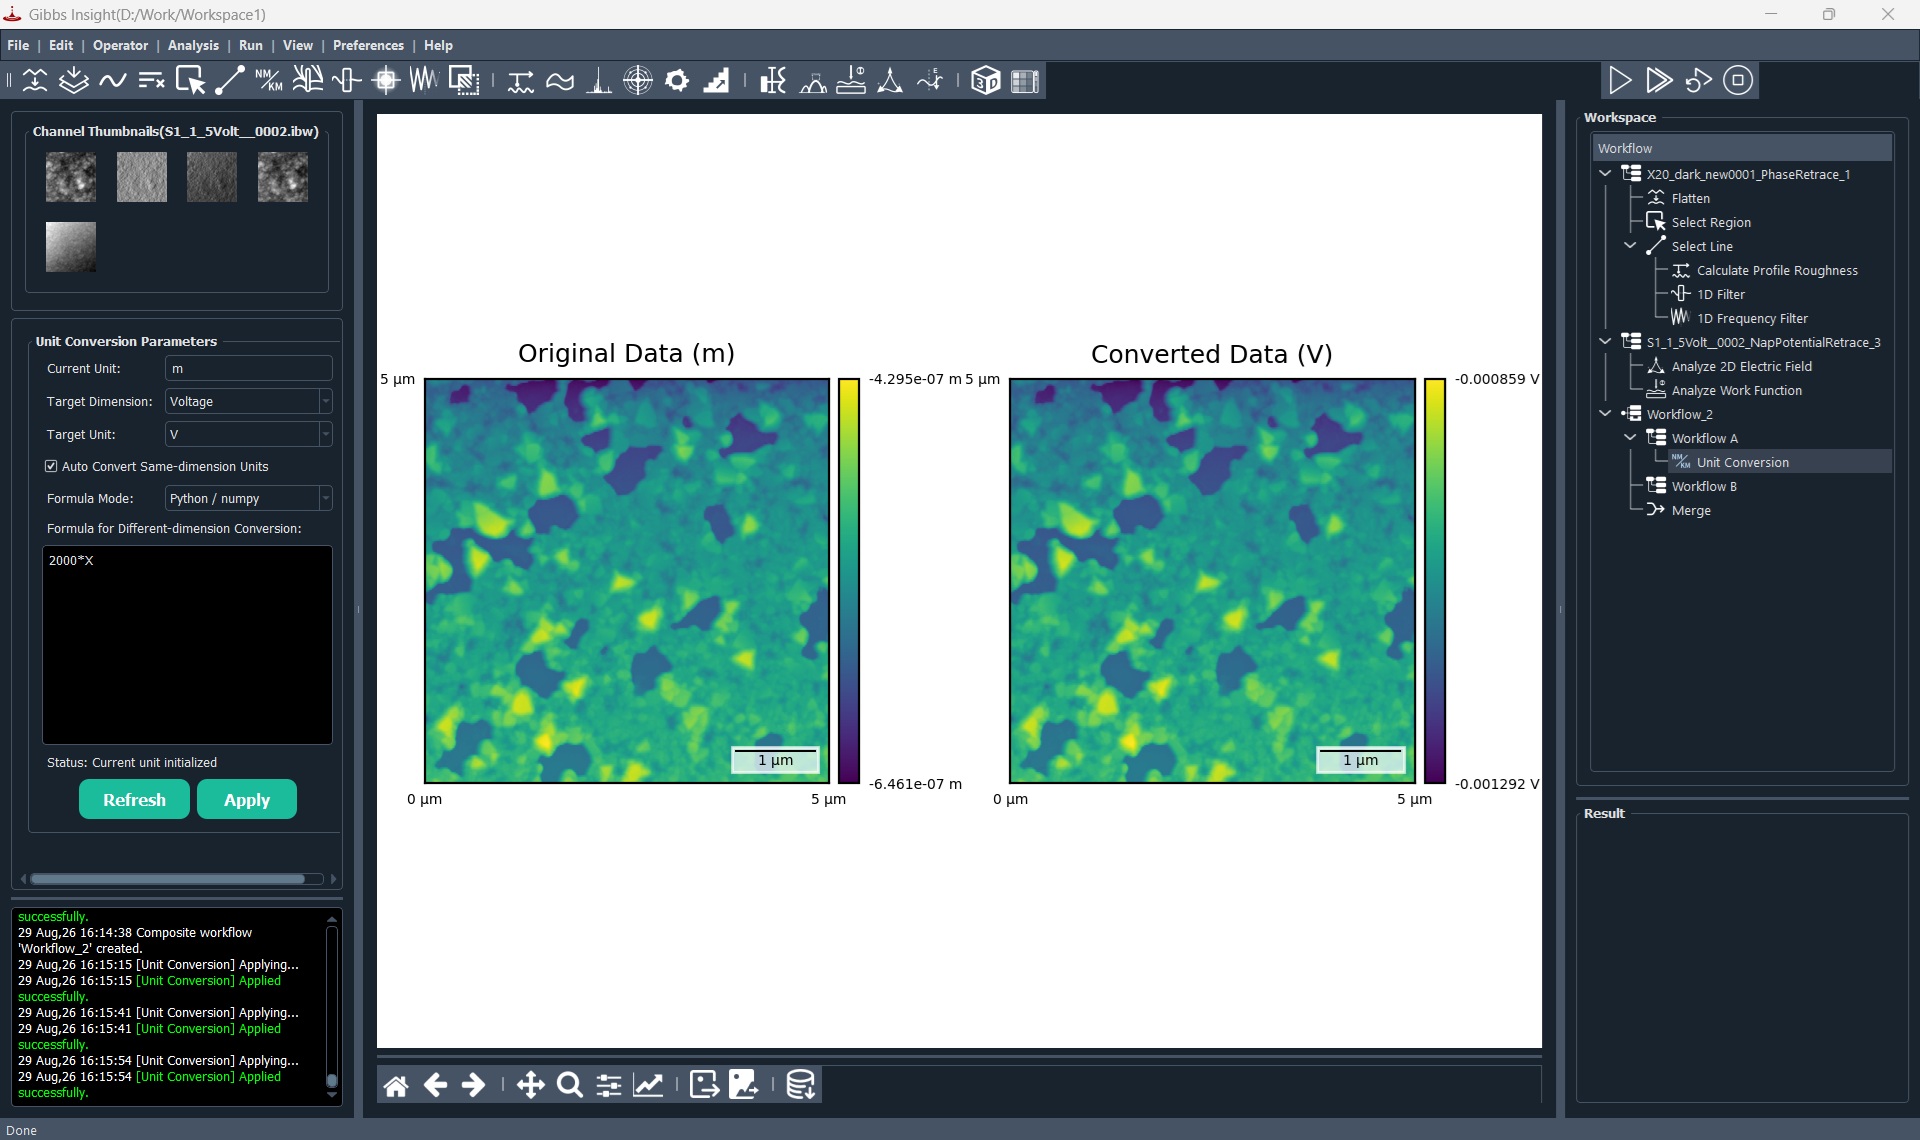Click the table grid toolbar icon

1025,81
